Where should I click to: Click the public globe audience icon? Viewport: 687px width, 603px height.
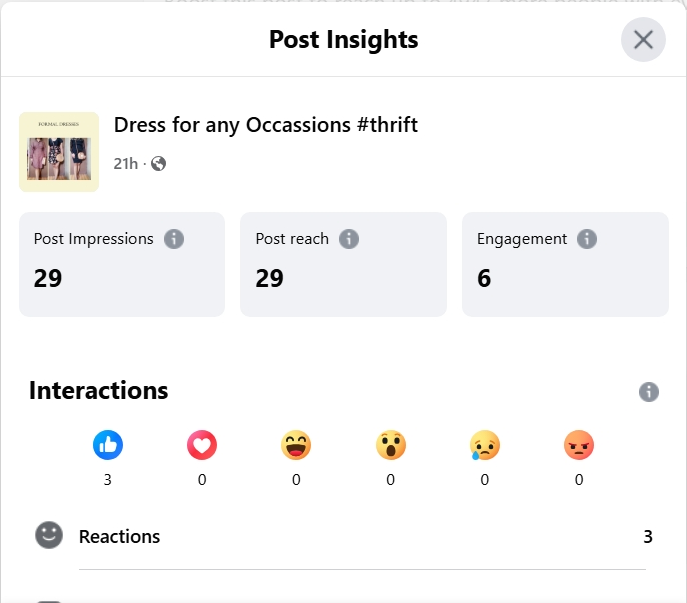point(158,164)
